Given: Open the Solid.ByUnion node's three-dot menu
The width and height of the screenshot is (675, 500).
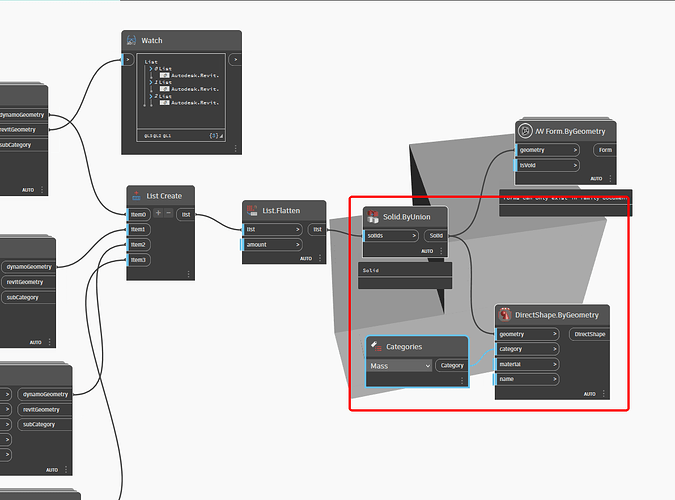Looking at the screenshot, I should [441, 251].
